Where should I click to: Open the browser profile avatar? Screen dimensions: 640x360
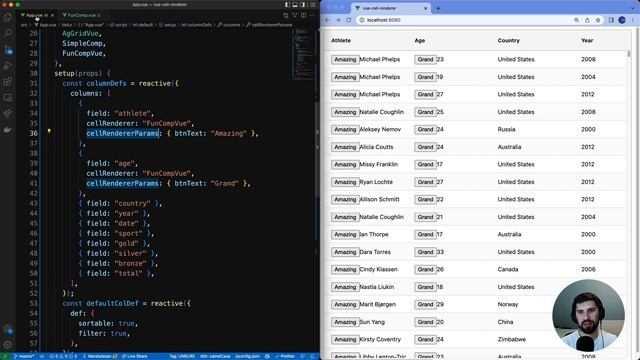click(622, 20)
